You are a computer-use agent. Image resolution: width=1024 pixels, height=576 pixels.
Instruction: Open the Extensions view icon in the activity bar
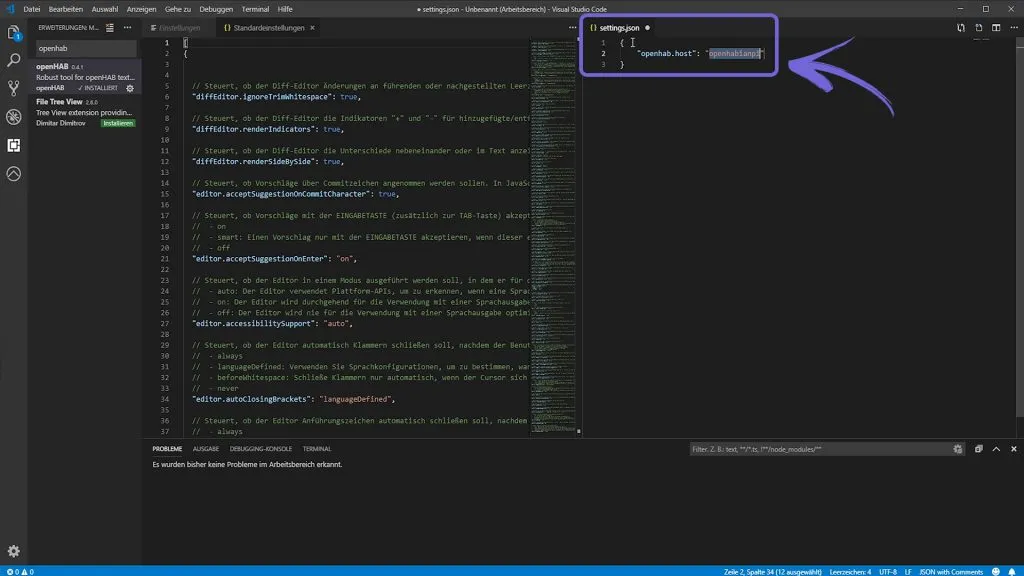(13, 145)
